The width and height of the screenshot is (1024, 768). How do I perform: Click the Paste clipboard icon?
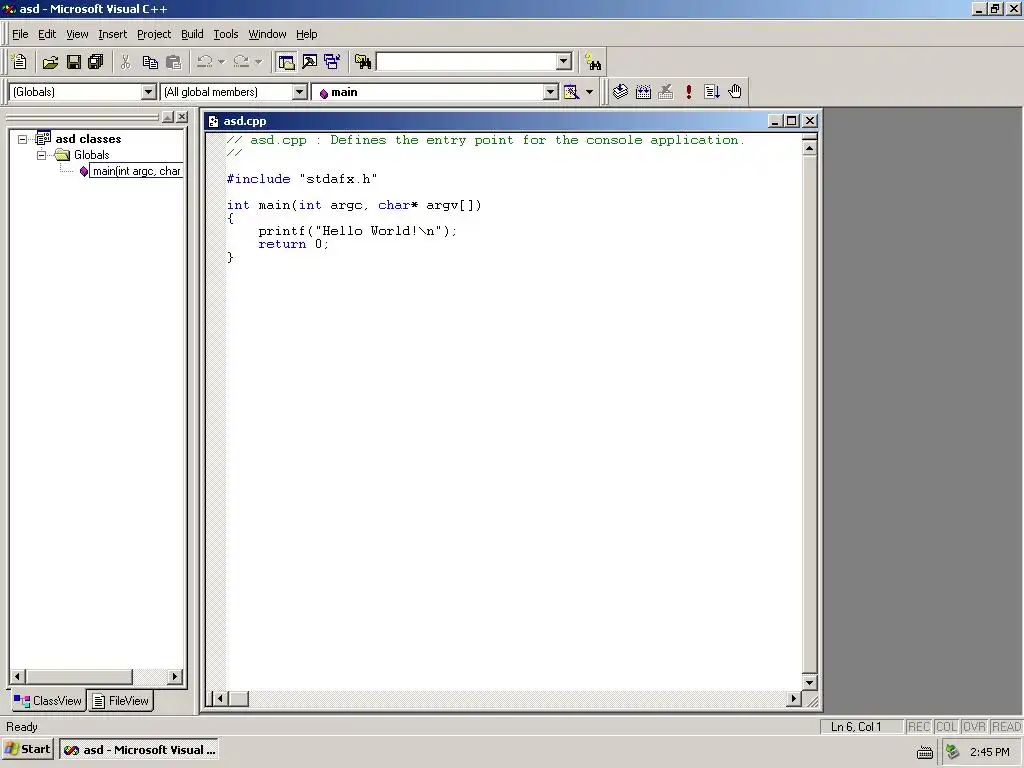[173, 62]
